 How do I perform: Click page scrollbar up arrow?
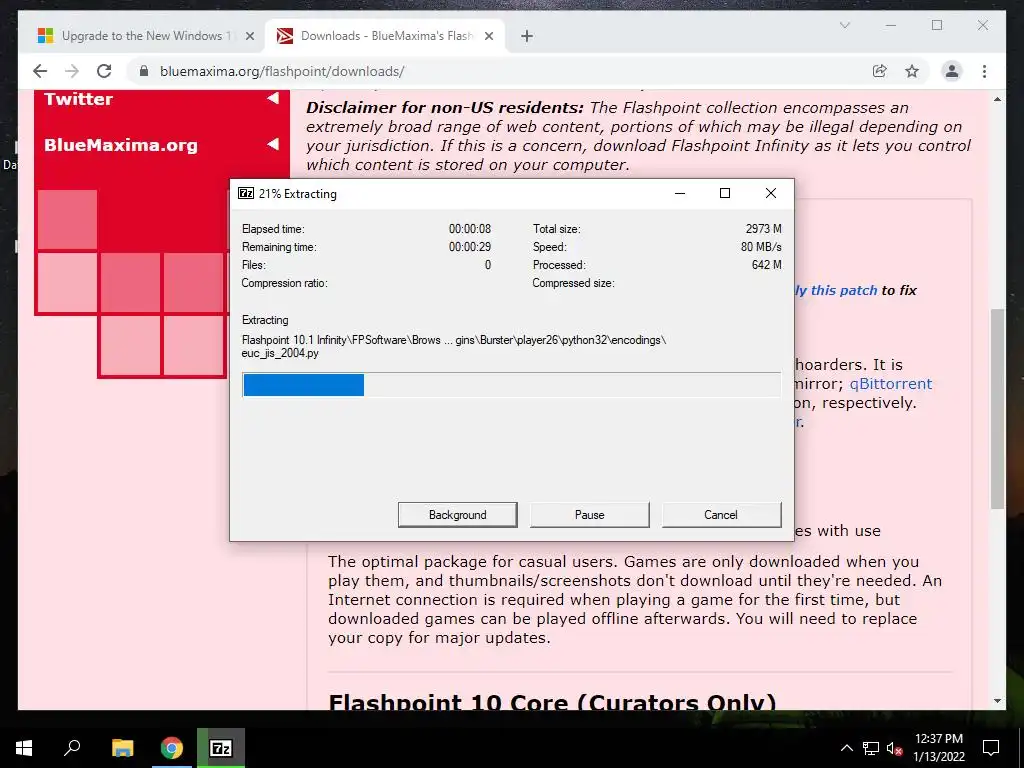(x=997, y=99)
